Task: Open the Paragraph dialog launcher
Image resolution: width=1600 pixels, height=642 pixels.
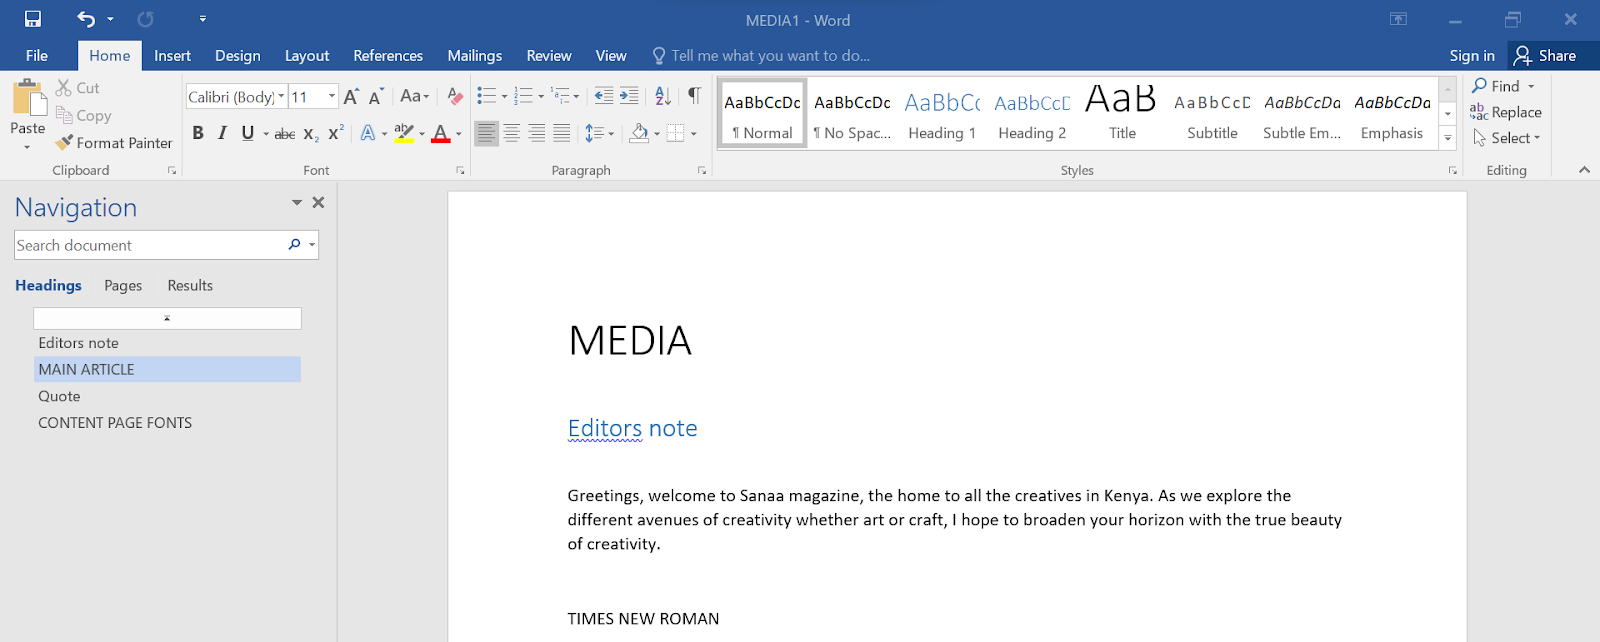Action: (702, 171)
